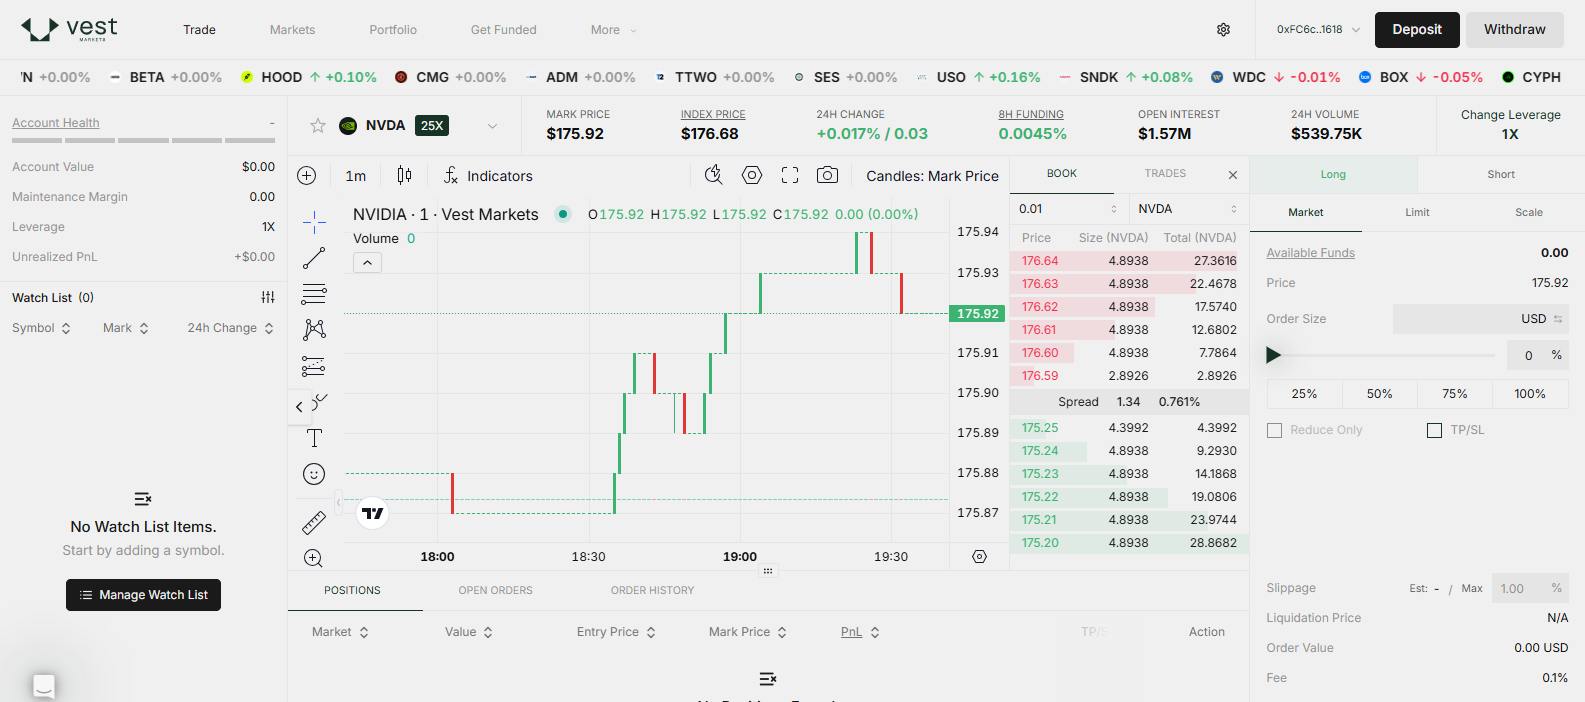Screen dimensions: 1585x702
Task: Select the Limit order type tab
Action: point(1417,212)
